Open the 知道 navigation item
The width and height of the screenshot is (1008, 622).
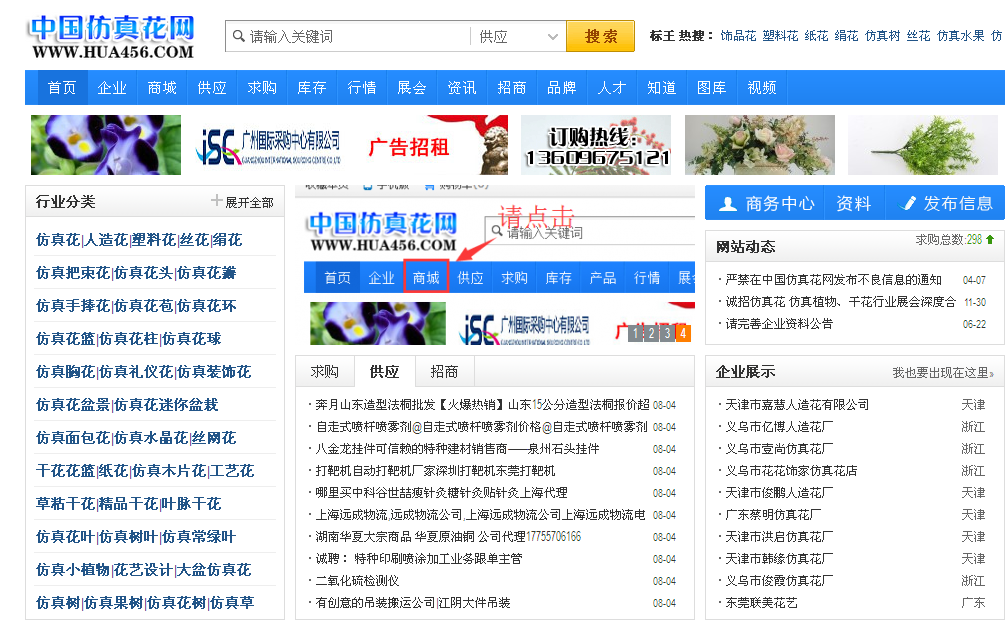(662, 87)
